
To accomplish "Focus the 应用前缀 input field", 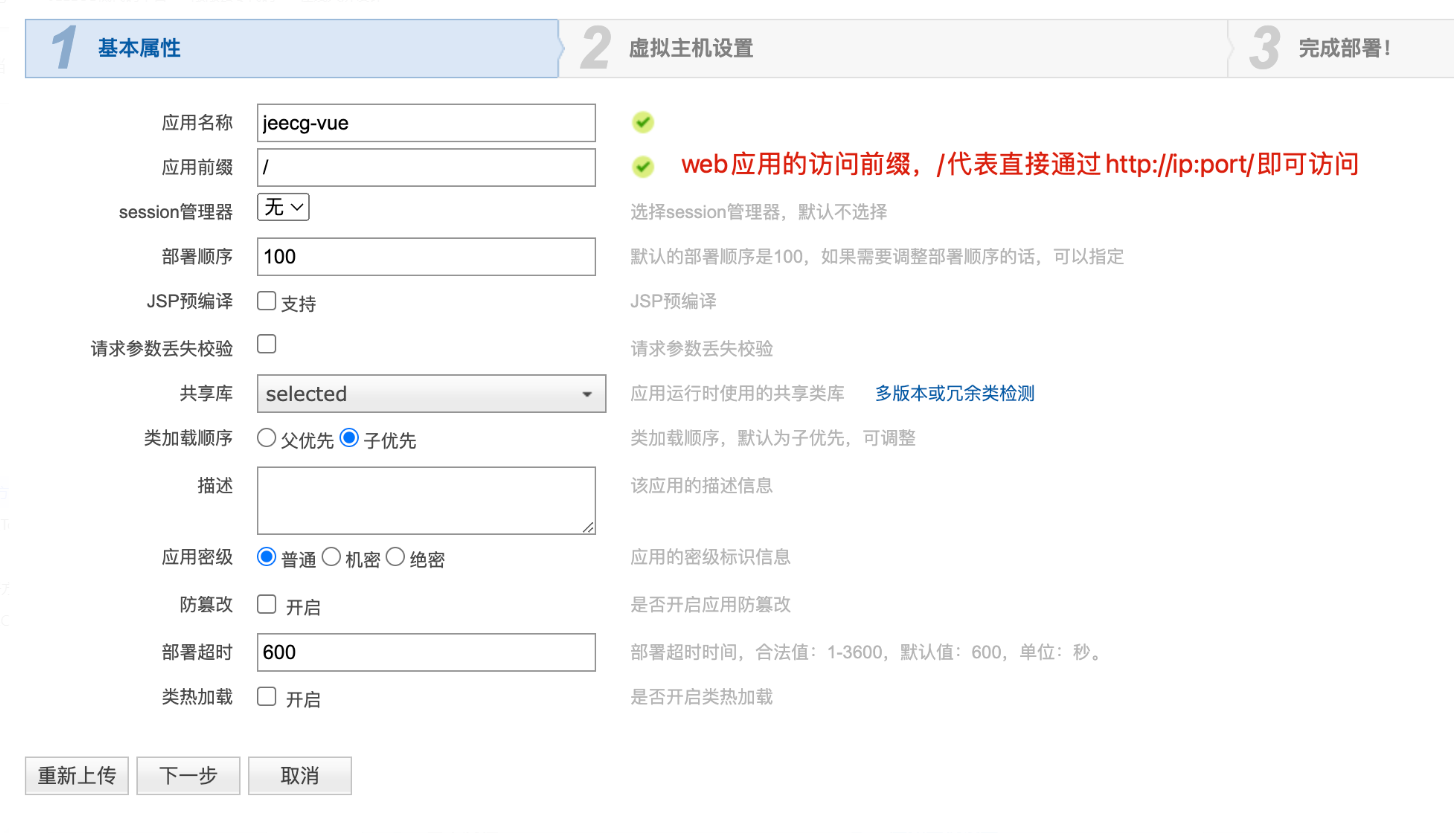I will click(426, 167).
